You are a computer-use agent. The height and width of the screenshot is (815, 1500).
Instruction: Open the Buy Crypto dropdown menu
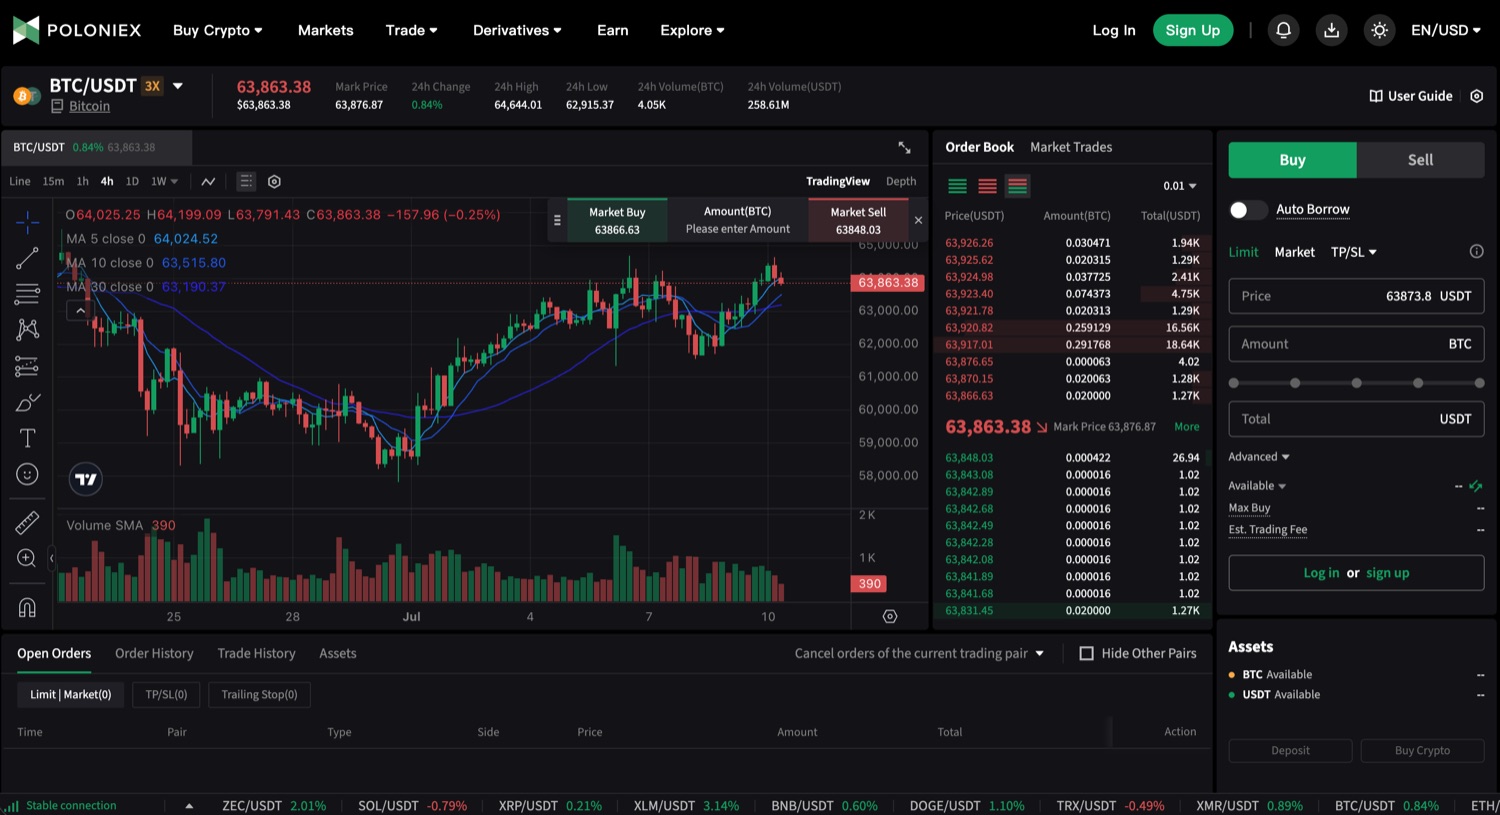217,30
